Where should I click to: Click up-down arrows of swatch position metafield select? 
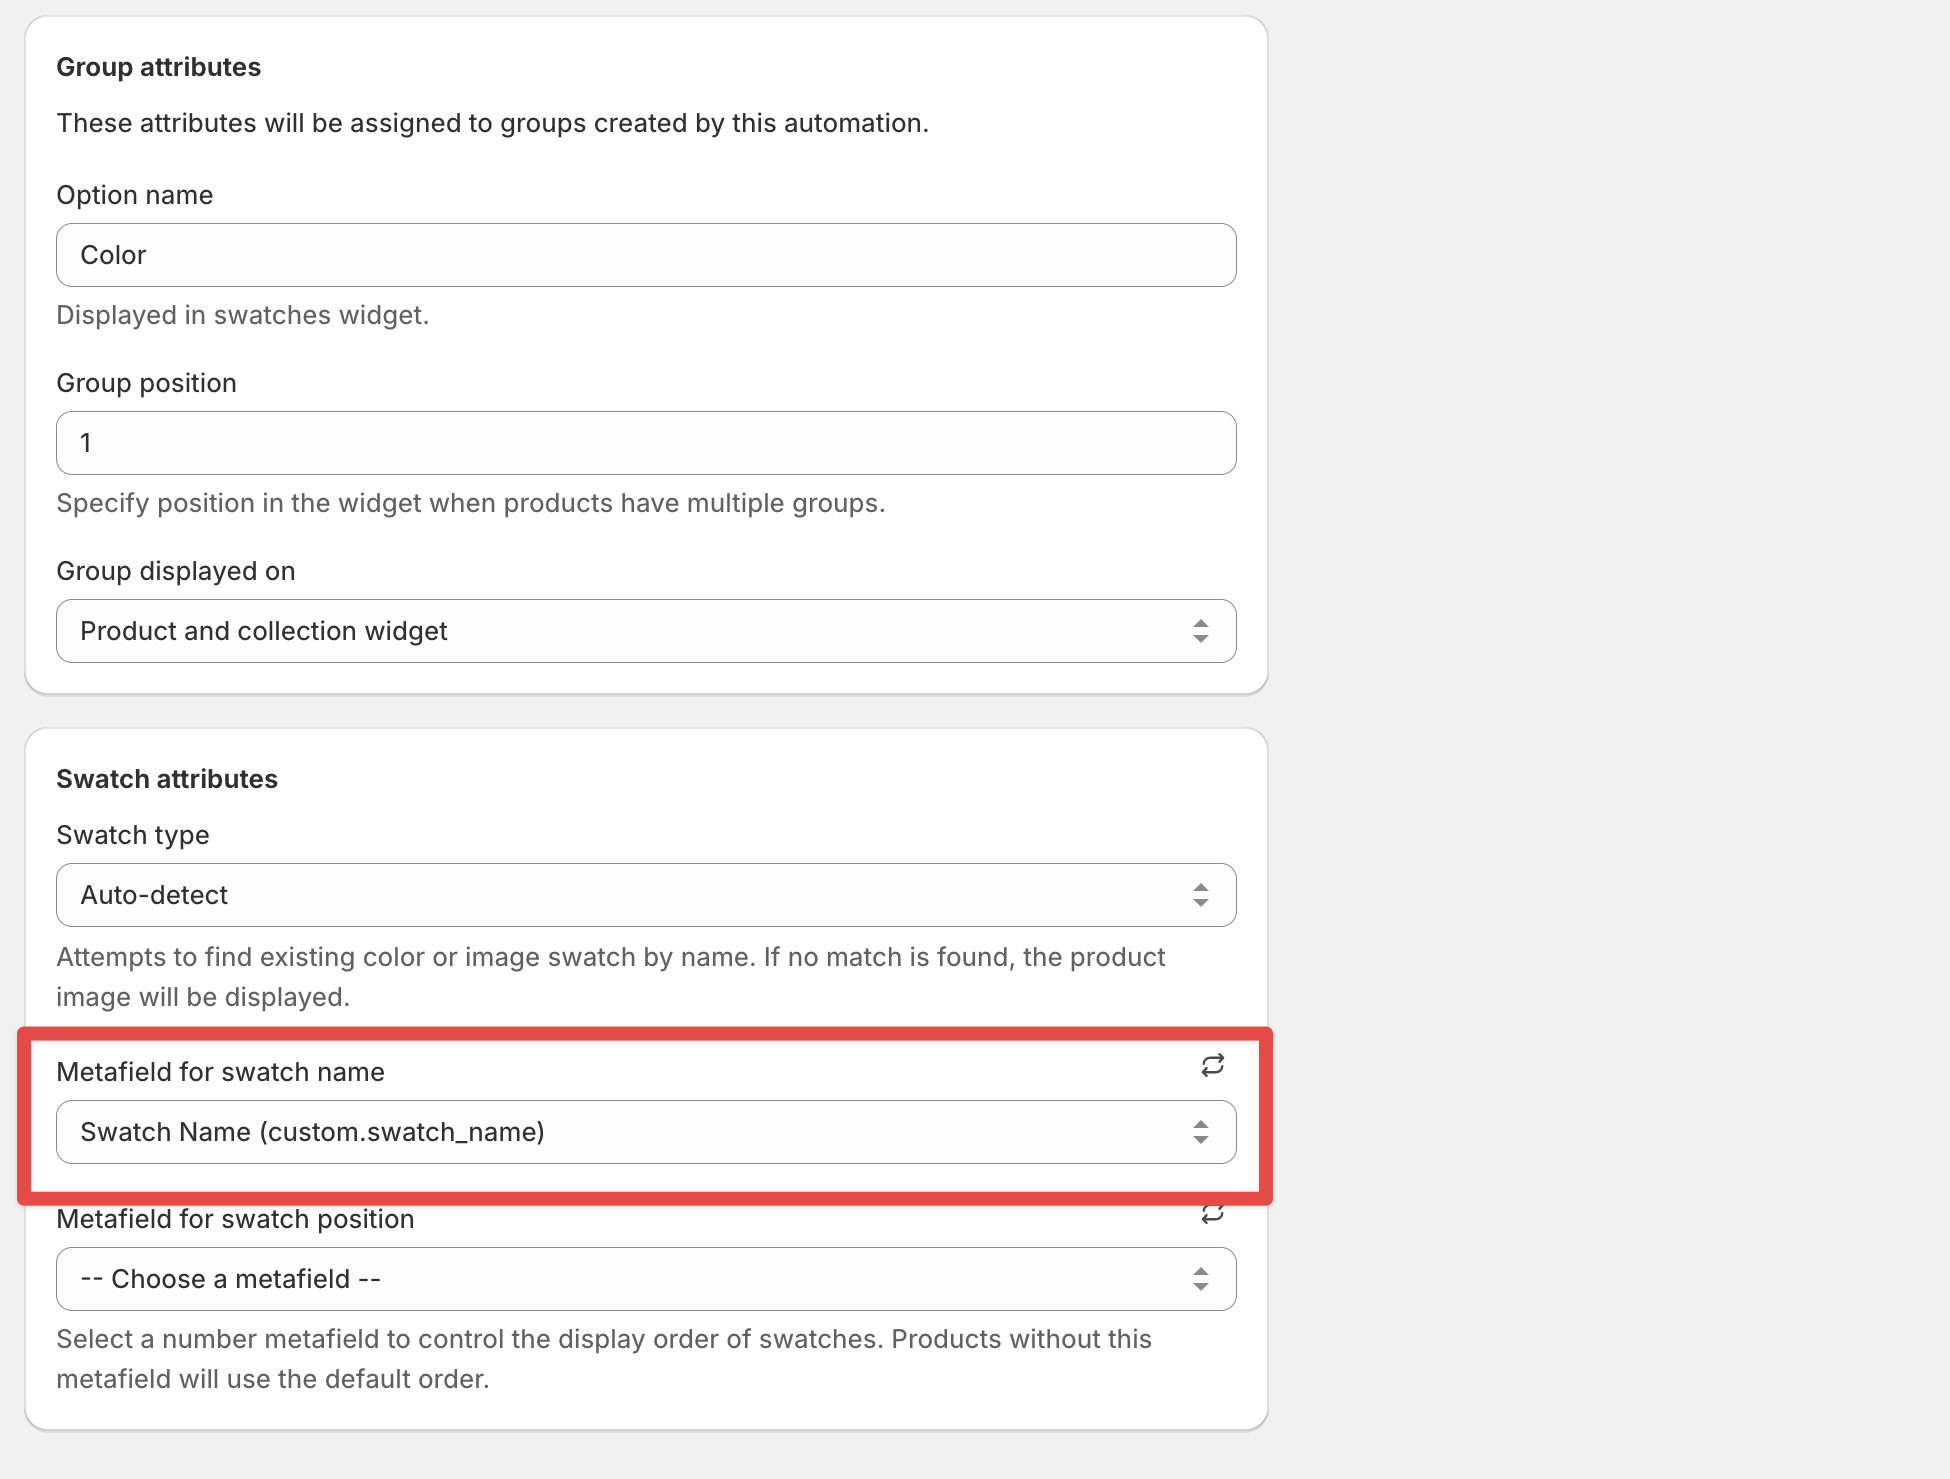(x=1200, y=1279)
